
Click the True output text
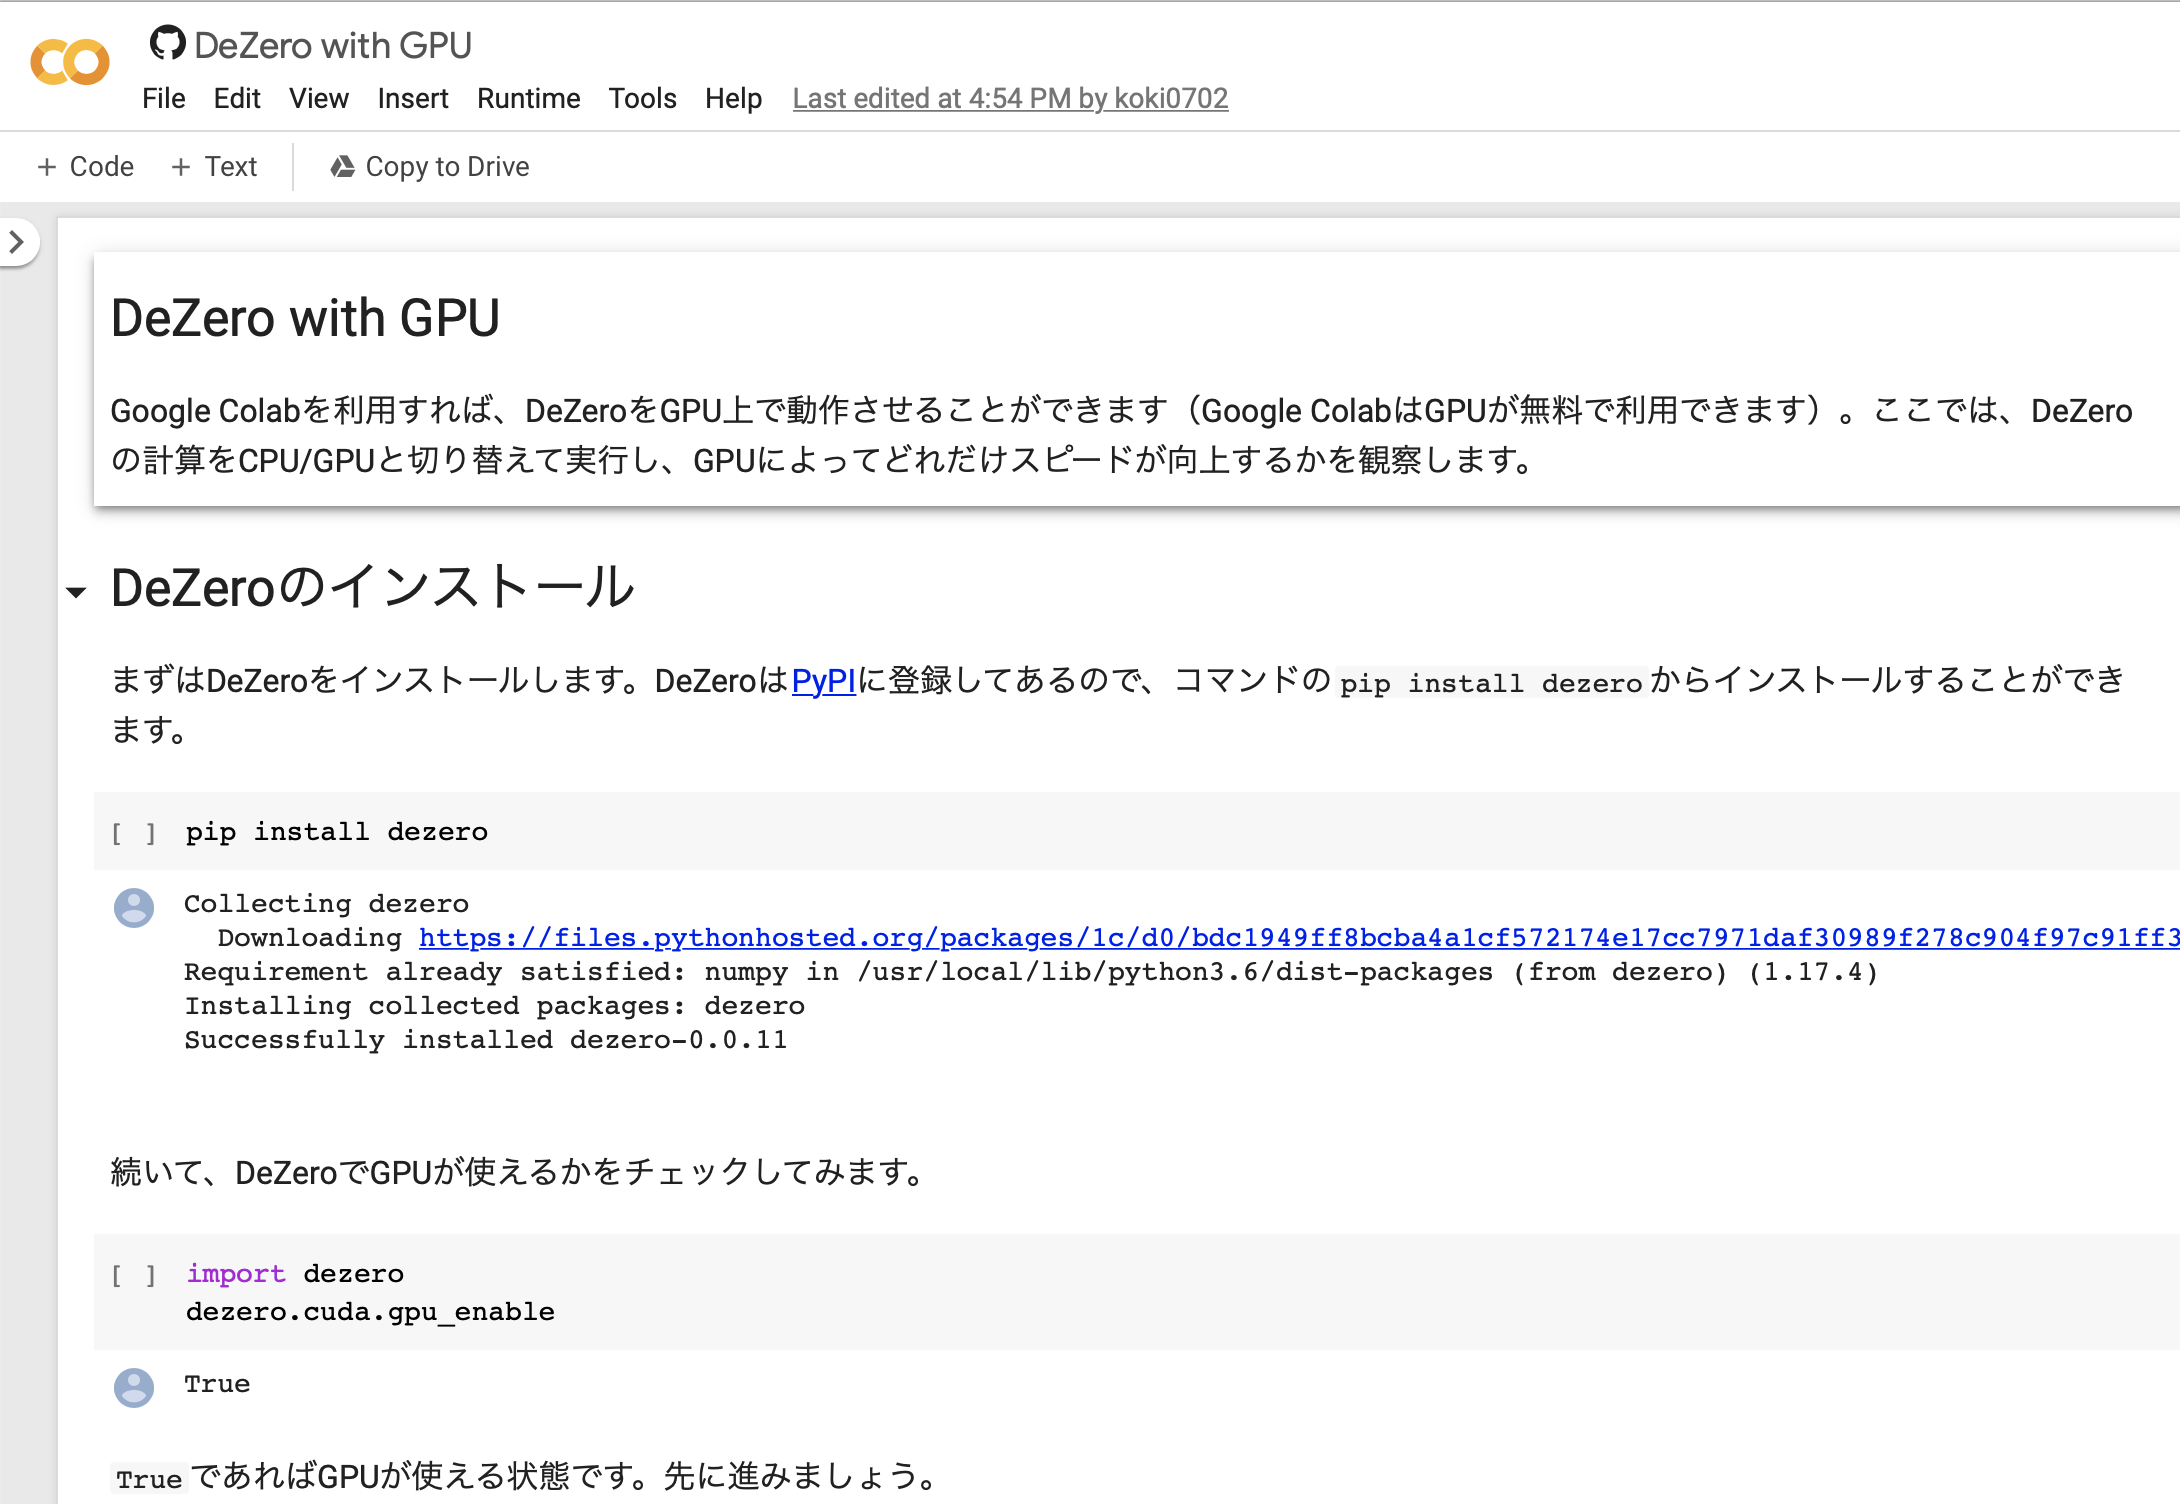pyautogui.click(x=217, y=1384)
